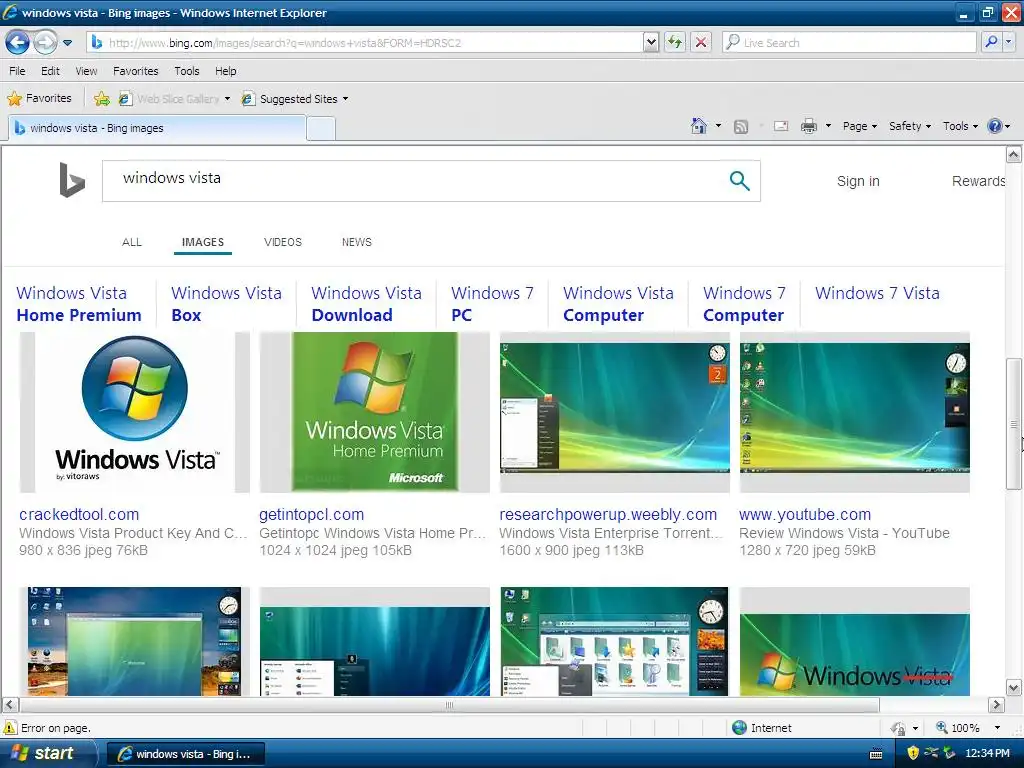Open the Help menu
Image resolution: width=1024 pixels, height=768 pixels.
point(226,71)
